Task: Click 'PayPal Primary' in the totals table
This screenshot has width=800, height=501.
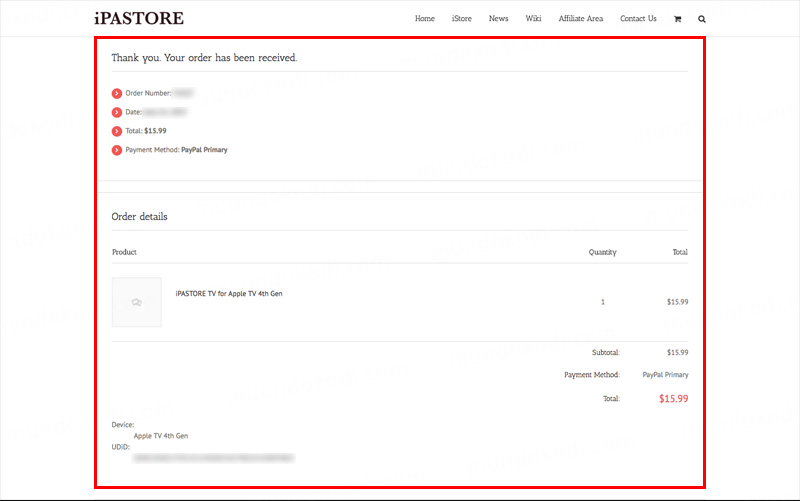Action: [665, 374]
